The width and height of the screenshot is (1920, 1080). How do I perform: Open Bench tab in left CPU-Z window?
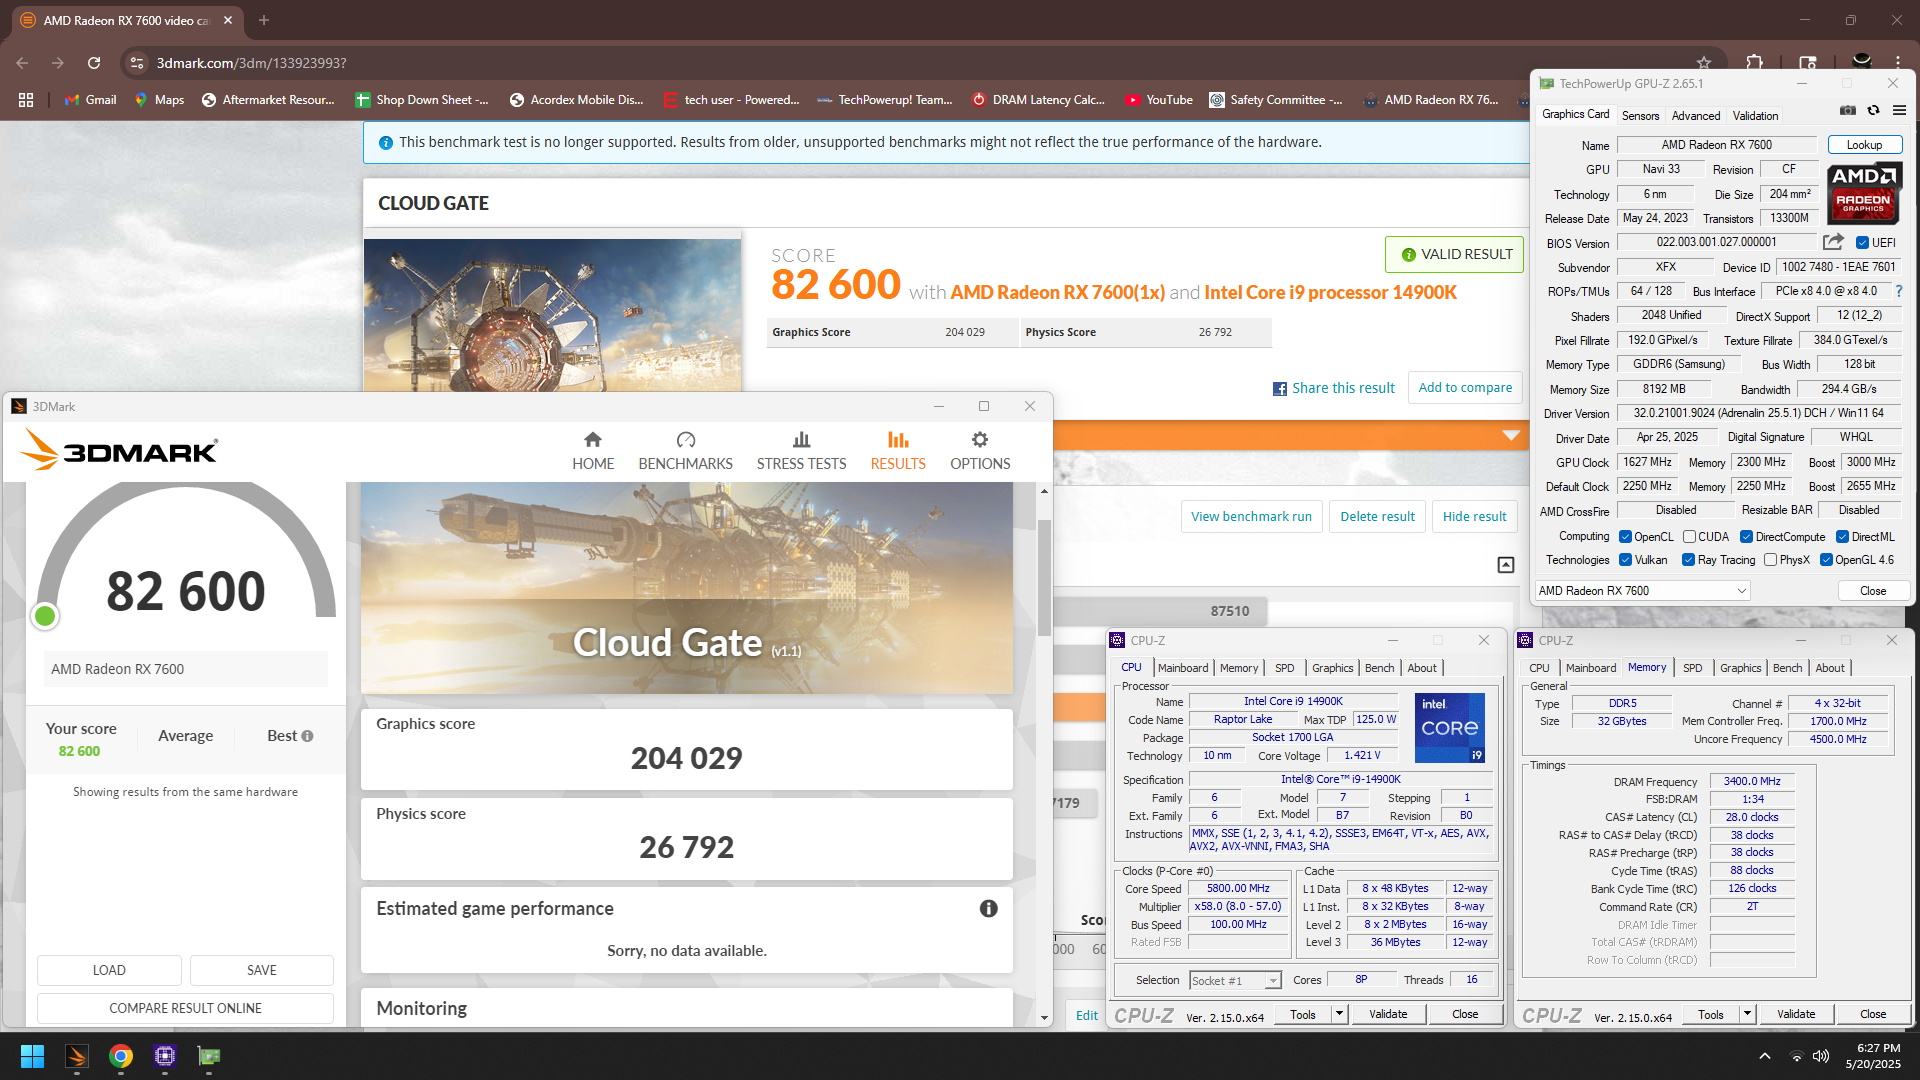point(1379,668)
